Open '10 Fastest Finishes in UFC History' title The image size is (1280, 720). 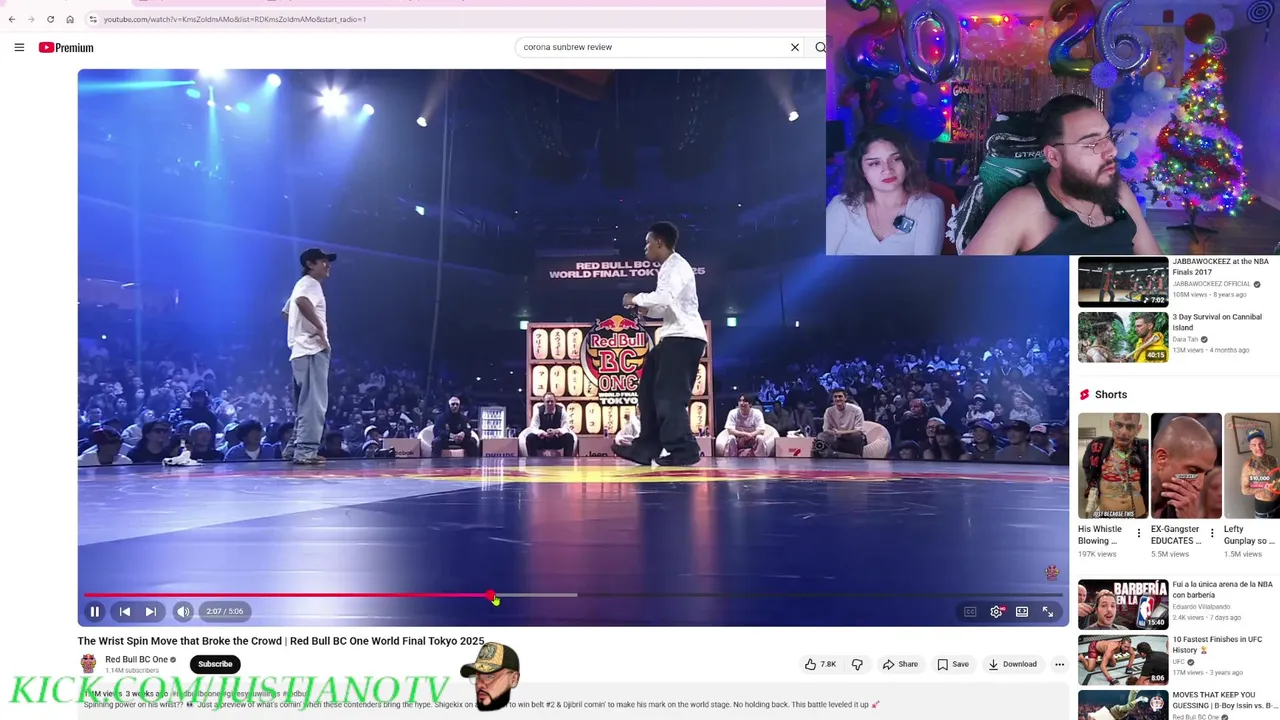1217,644
